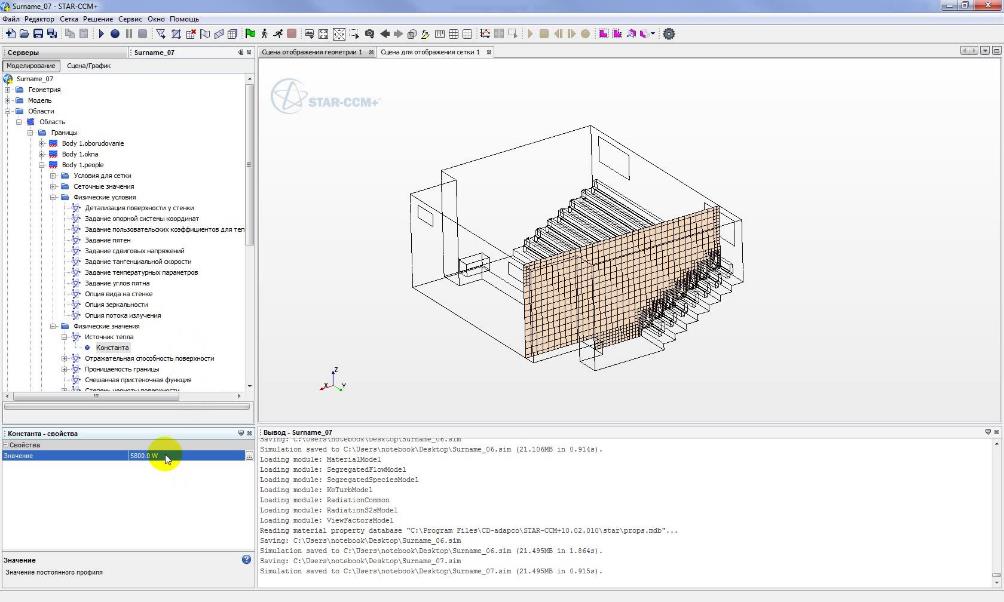This screenshot has height=602, width=1004.
Task: Click the open folder icon in toolbar
Action: pos(24,33)
